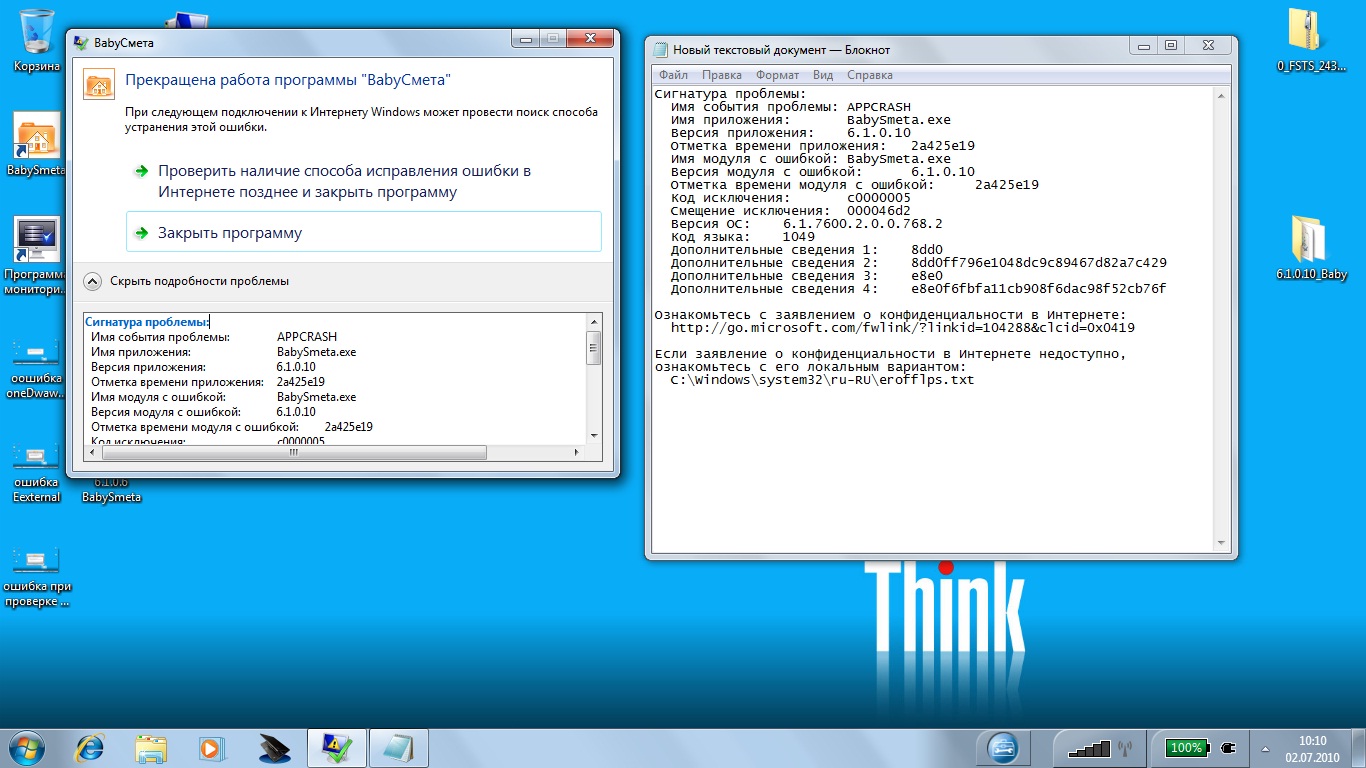The width and height of the screenshot is (1366, 768).
Task: Click the Notepad vertical scrollbar down arrow
Action: tap(1221, 541)
